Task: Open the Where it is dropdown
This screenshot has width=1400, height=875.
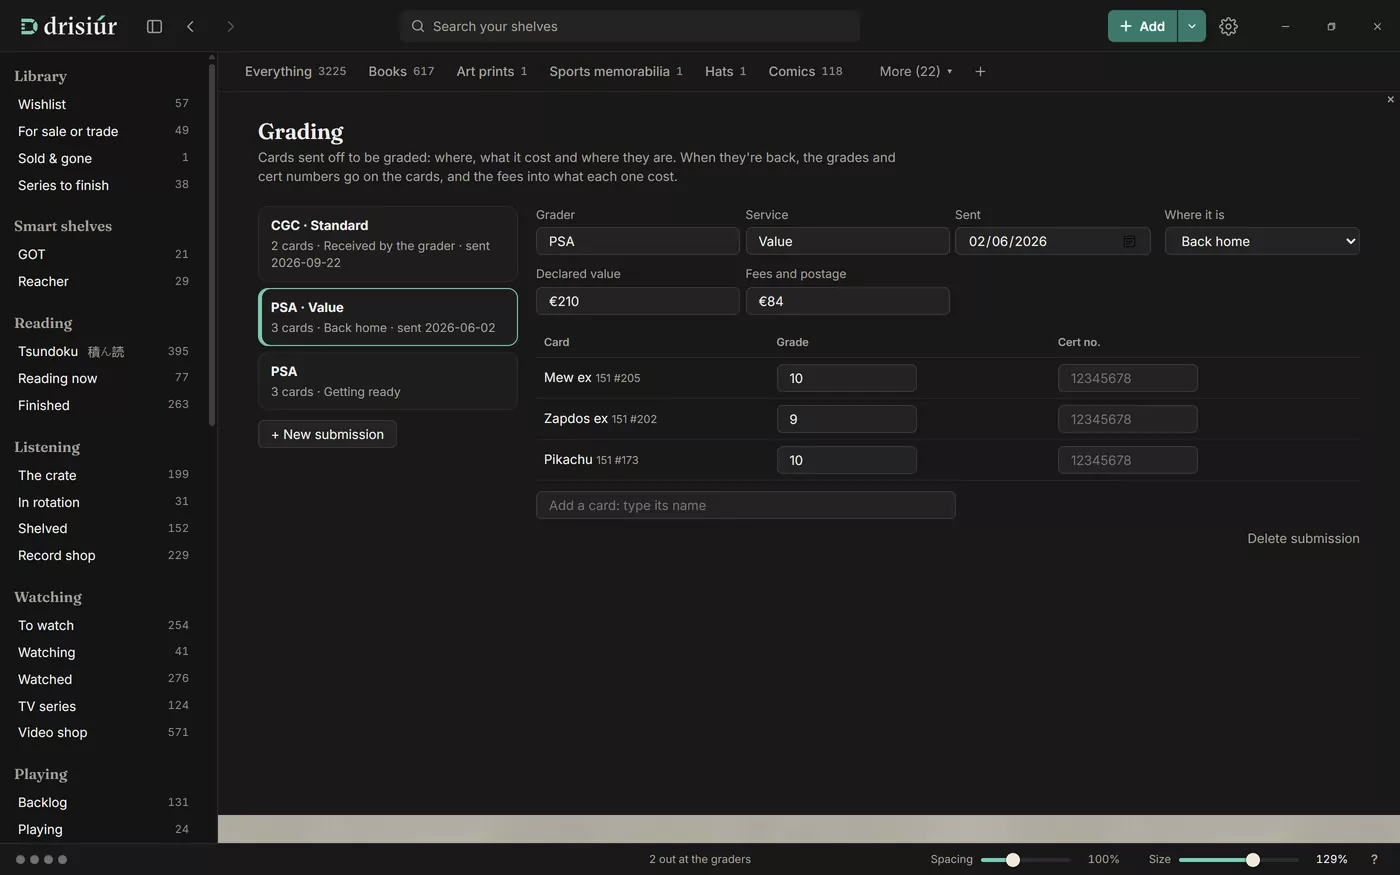Action: coord(1262,241)
